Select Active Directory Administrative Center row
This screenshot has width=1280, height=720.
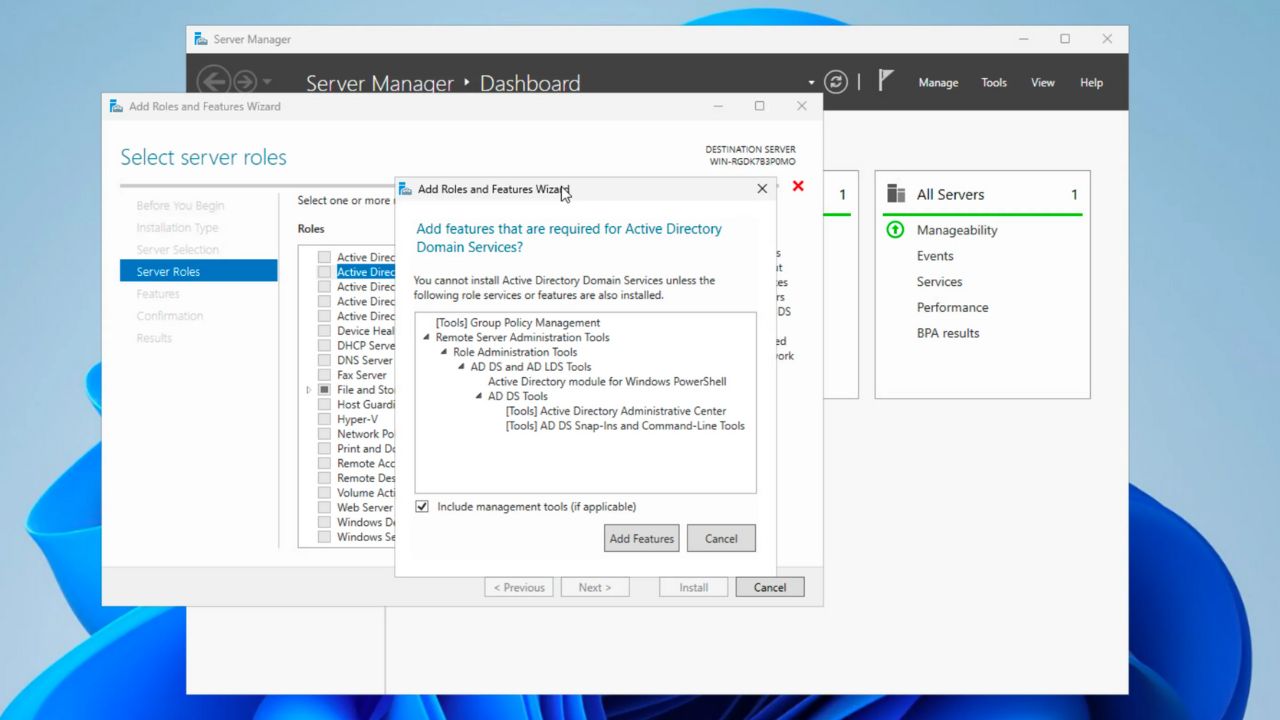[x=616, y=411]
